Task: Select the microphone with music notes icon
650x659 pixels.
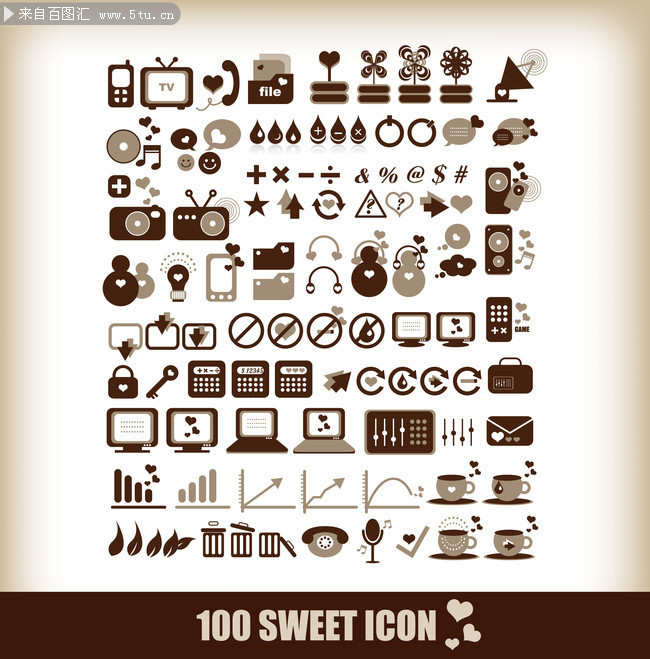Action: click(x=374, y=540)
